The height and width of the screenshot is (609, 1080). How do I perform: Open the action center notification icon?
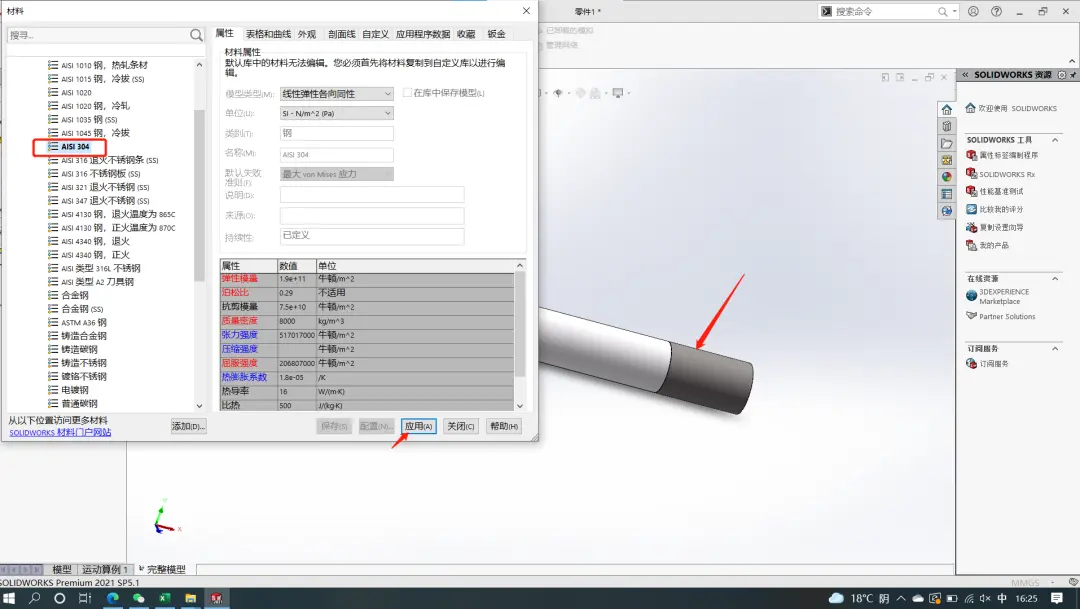pyautogui.click(x=1057, y=598)
